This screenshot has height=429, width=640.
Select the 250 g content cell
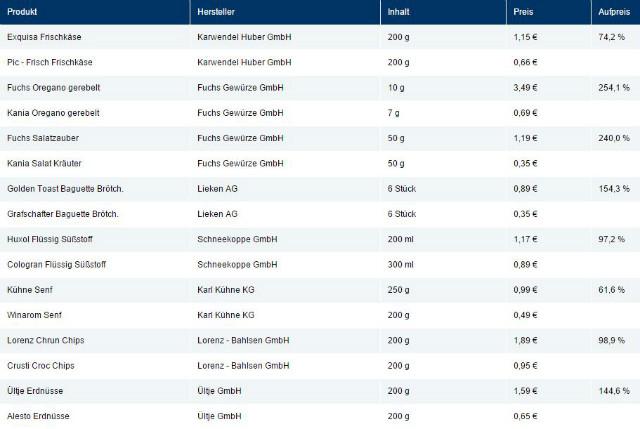tap(398, 289)
